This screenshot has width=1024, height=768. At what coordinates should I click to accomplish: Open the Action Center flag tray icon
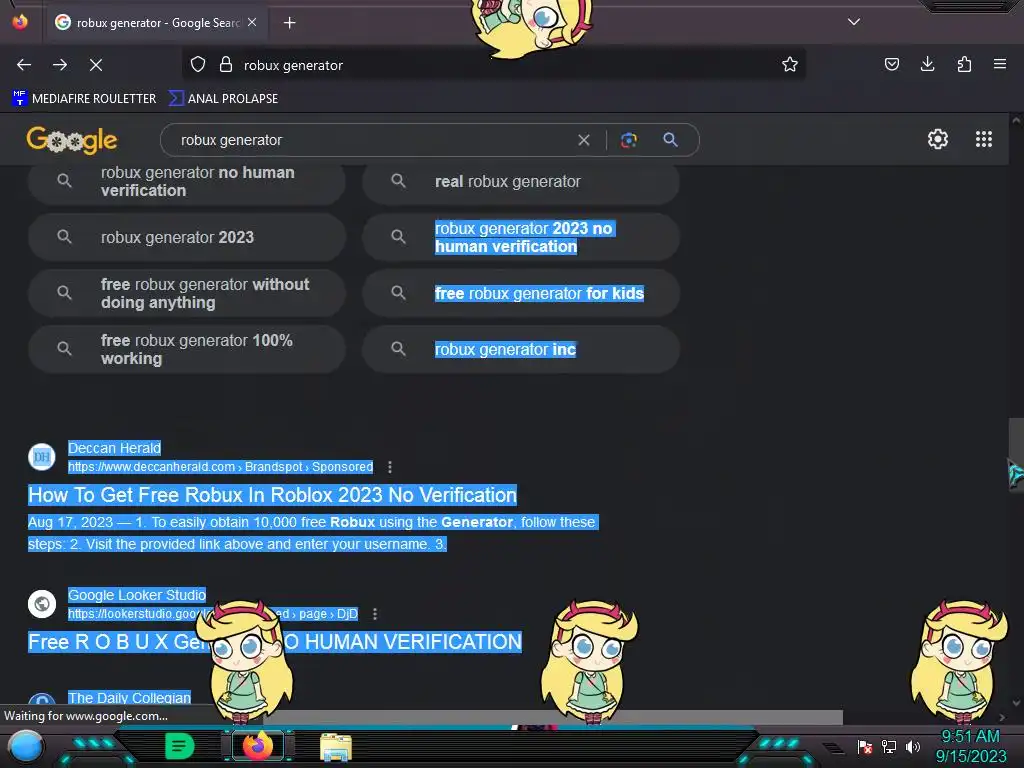tap(865, 746)
